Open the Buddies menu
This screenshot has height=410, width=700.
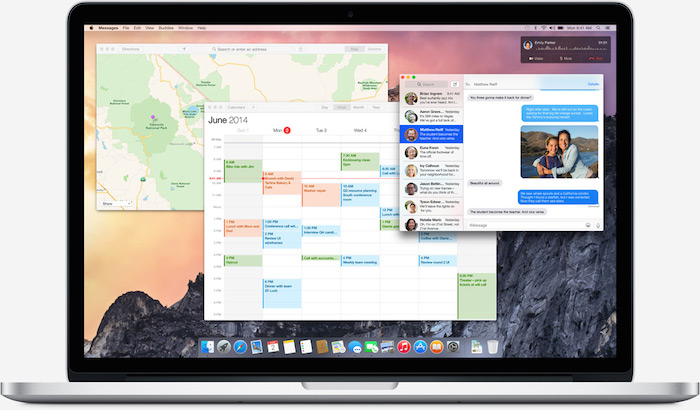point(166,28)
